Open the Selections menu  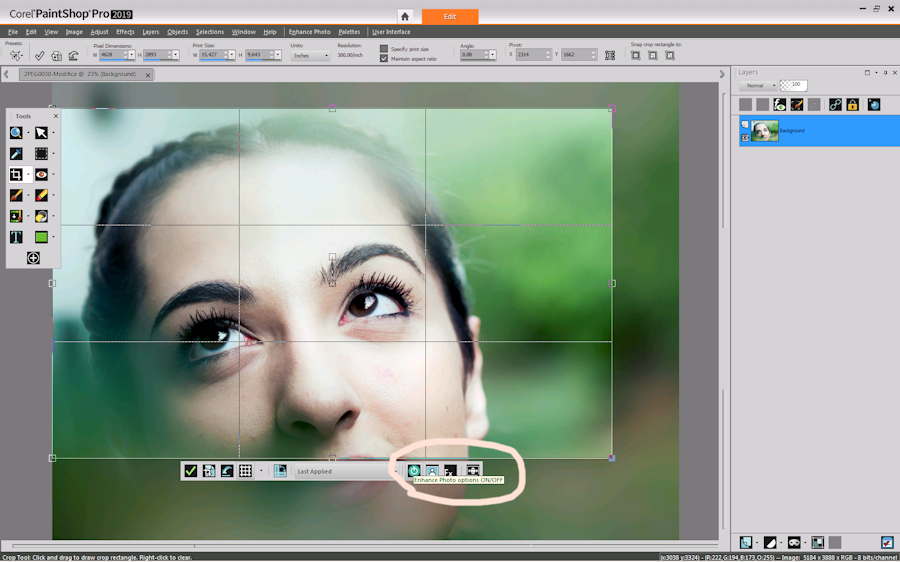(x=209, y=32)
